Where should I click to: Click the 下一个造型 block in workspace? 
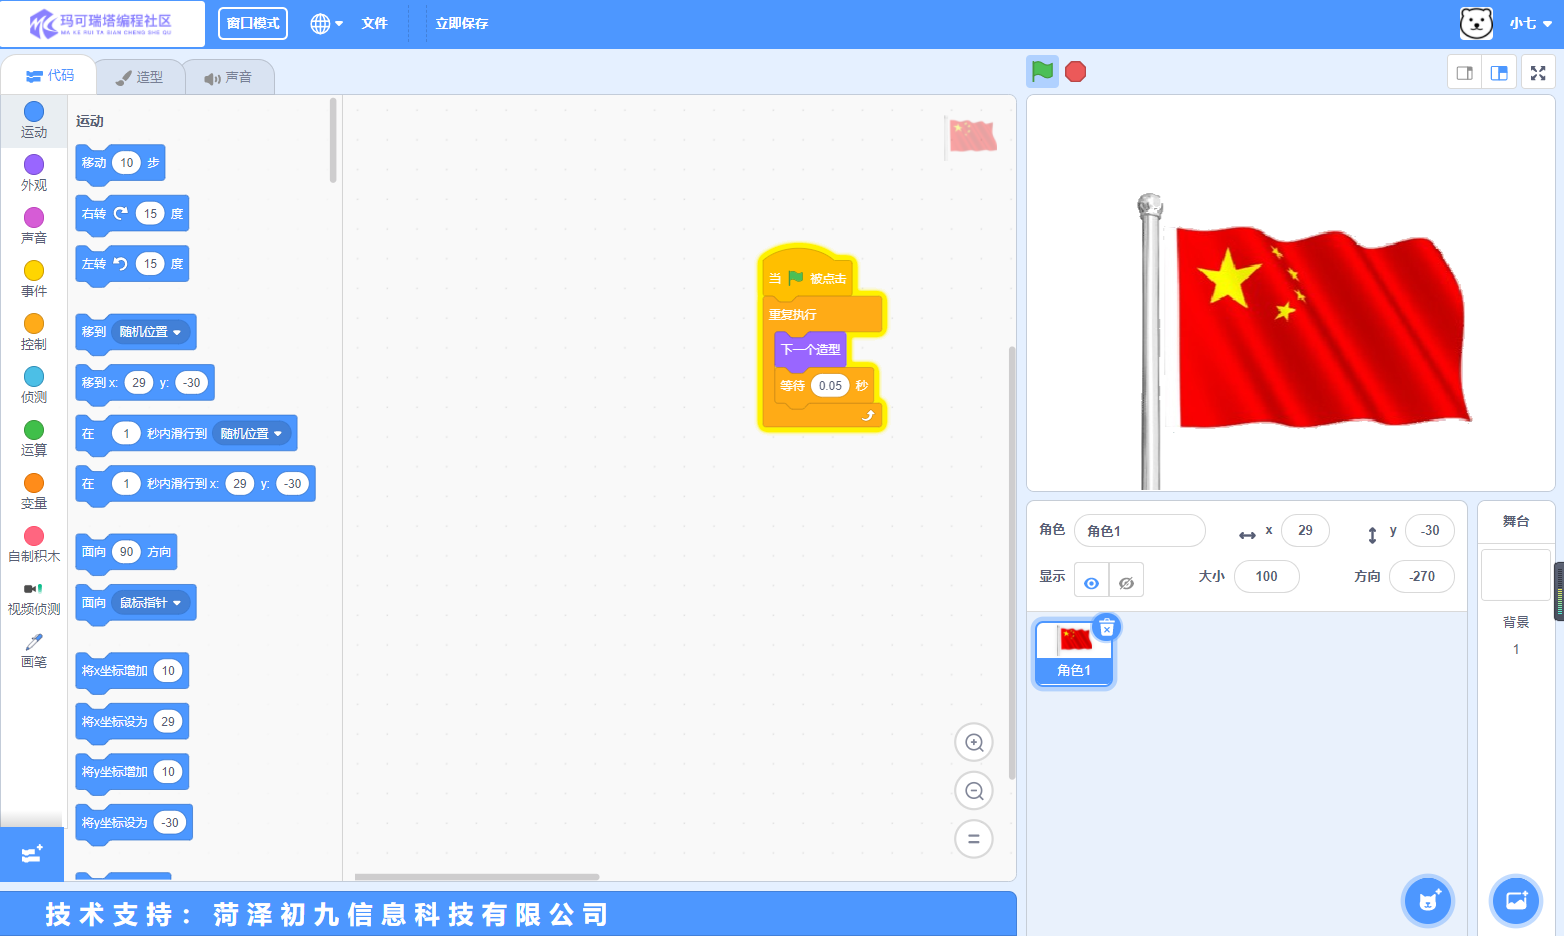click(x=810, y=349)
